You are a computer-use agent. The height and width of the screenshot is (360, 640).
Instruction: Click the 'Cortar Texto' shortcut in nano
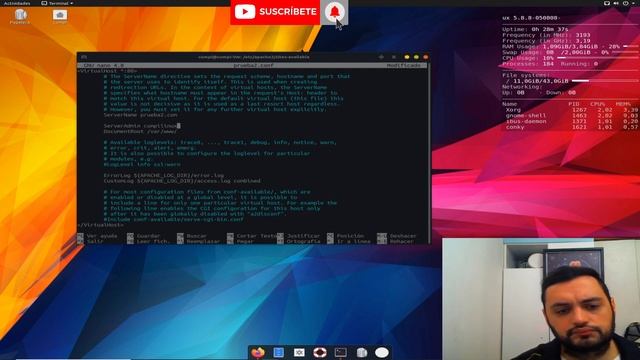coord(252,236)
